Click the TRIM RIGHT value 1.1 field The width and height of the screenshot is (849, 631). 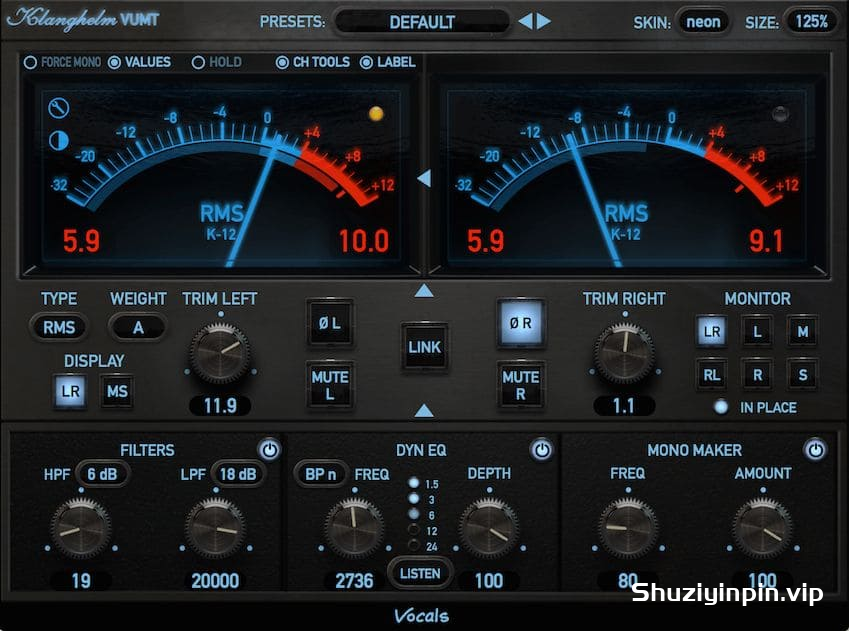[624, 406]
